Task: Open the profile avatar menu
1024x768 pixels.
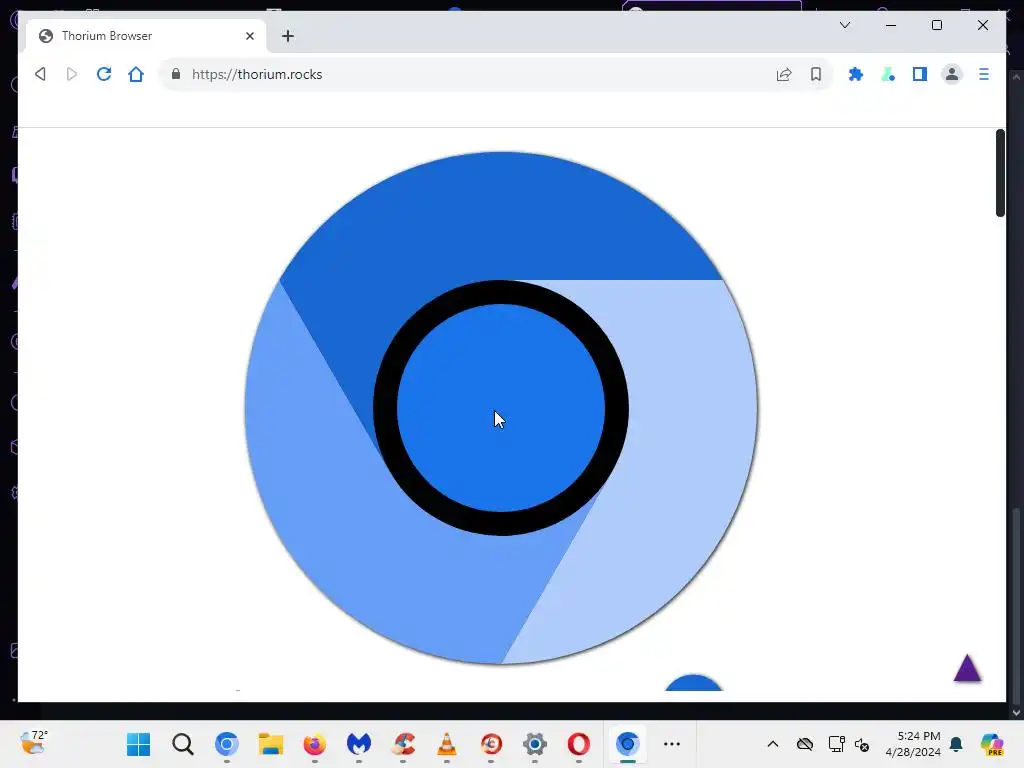Action: click(x=952, y=74)
